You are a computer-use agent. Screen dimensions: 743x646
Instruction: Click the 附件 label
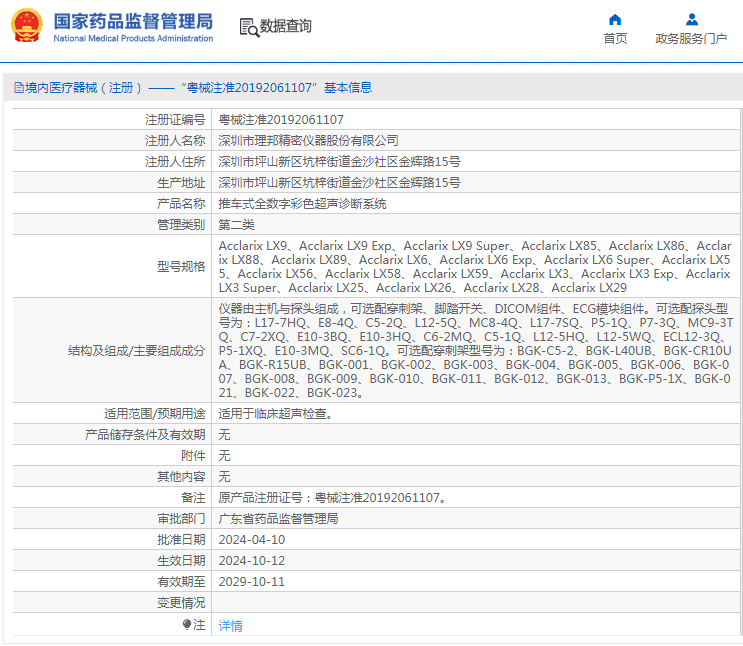pos(193,455)
